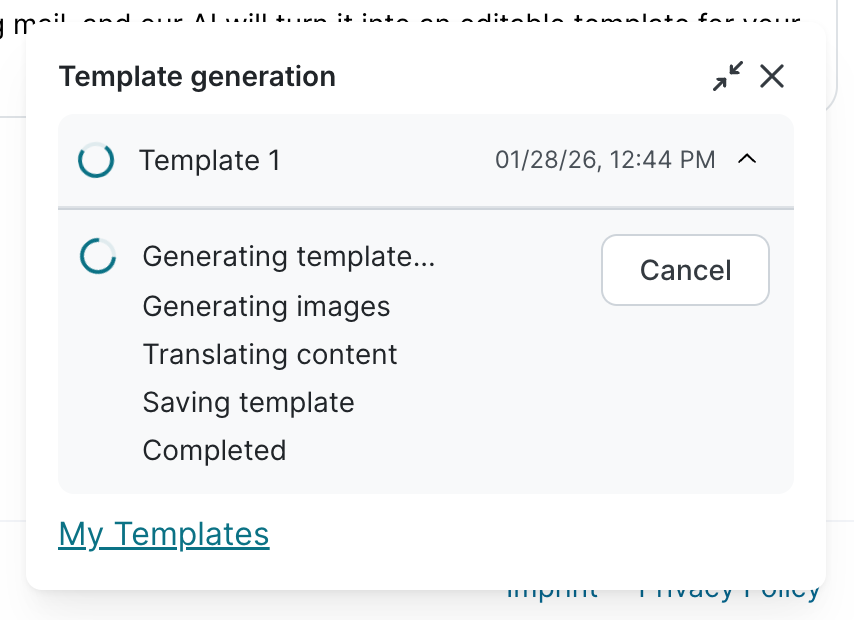Click the Translating content step
The height and width of the screenshot is (620, 854).
click(x=269, y=355)
